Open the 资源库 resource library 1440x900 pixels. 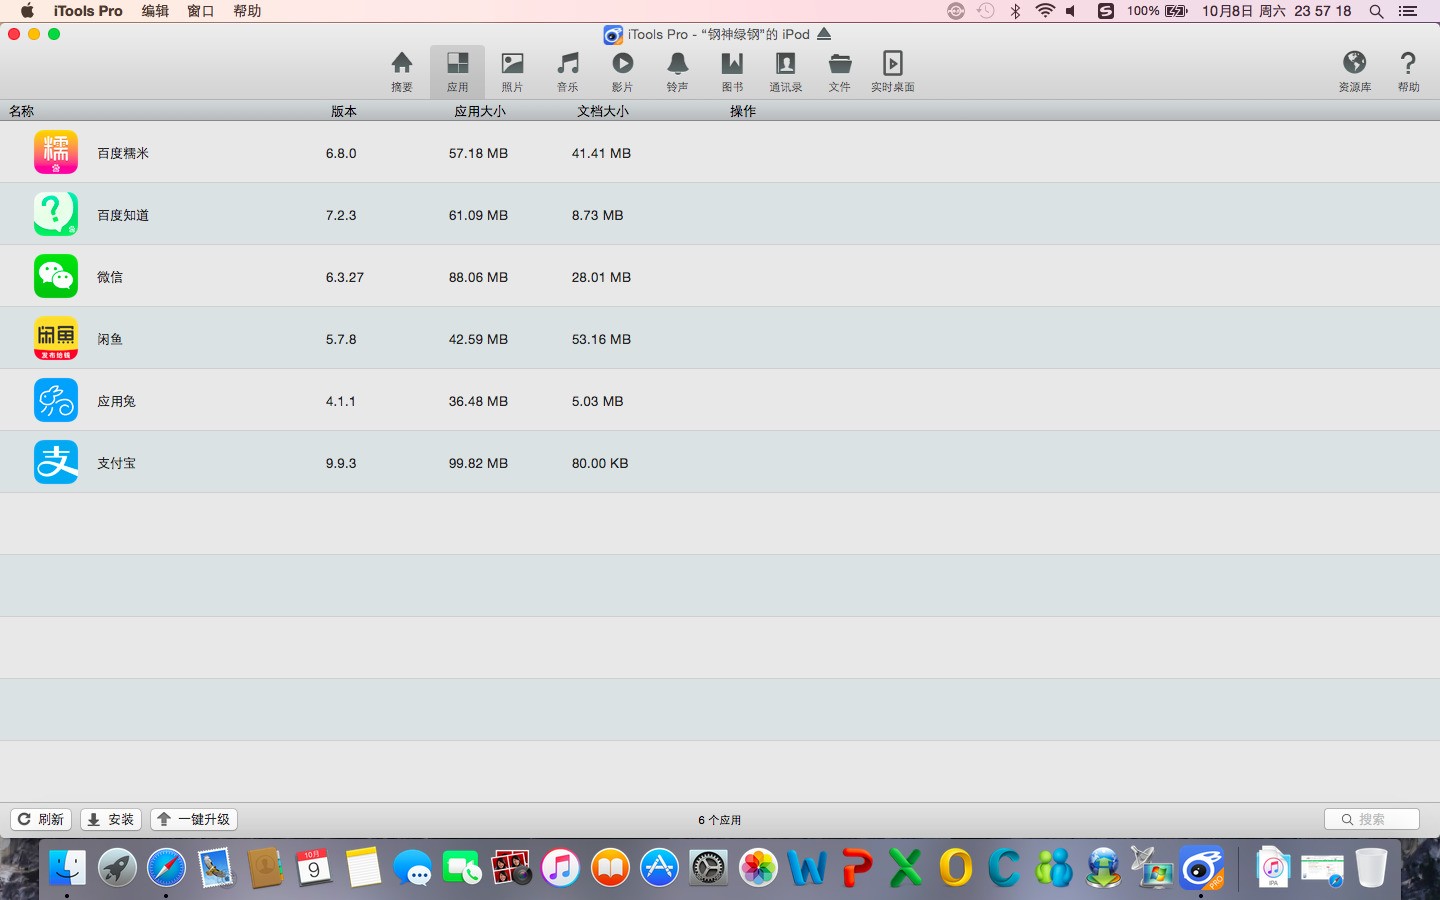click(1354, 71)
